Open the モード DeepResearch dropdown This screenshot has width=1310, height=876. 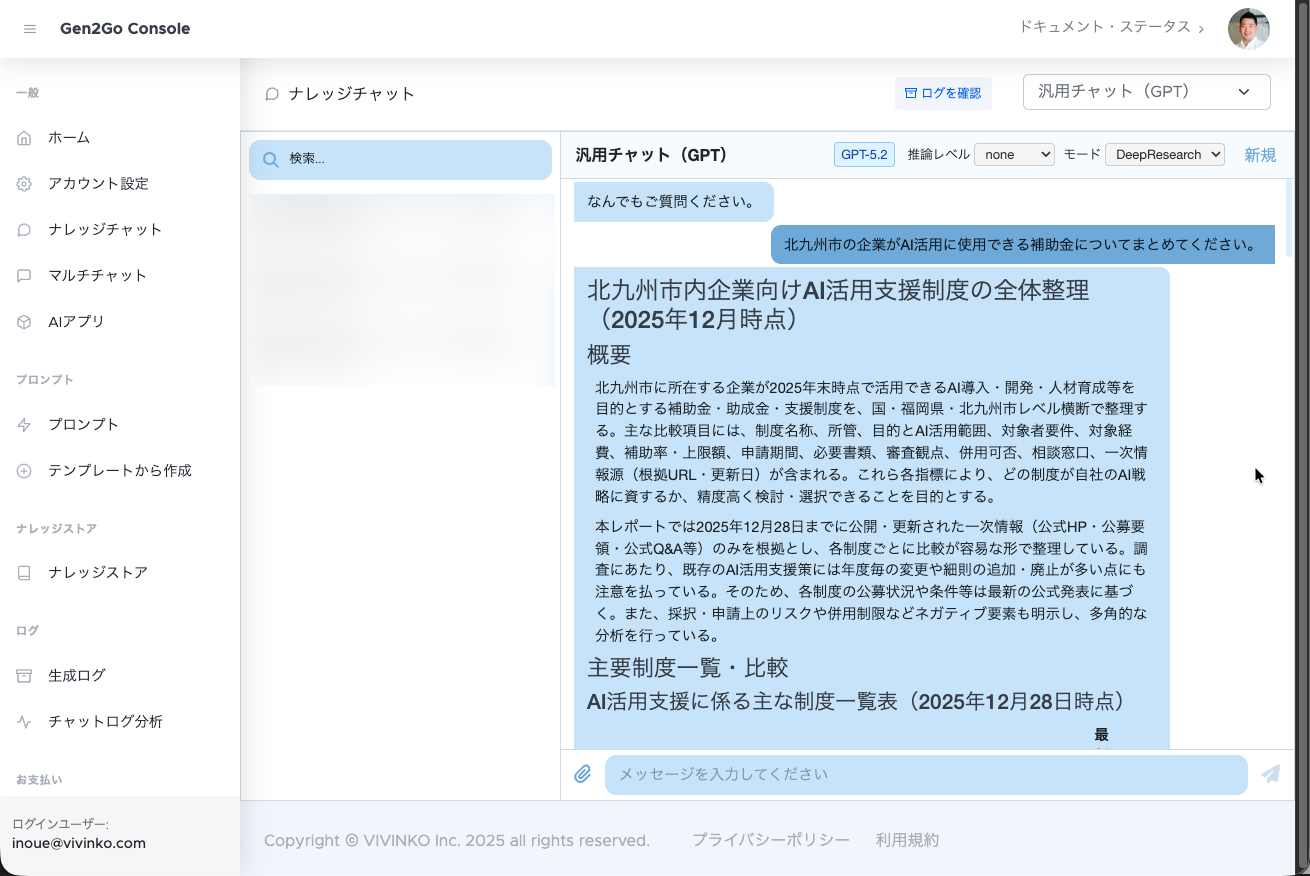coord(1164,155)
